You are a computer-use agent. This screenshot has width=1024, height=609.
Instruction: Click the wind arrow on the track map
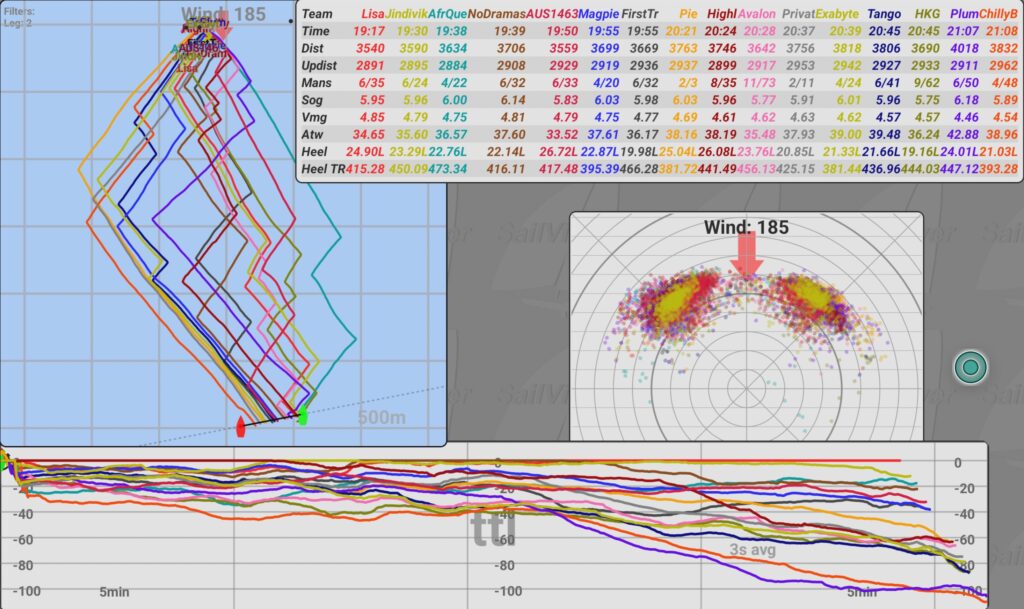coord(221,27)
